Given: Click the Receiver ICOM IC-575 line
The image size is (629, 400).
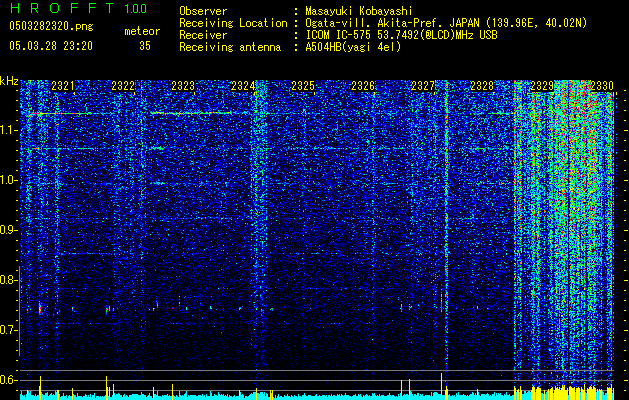Looking at the screenshot, I should pyautogui.click(x=338, y=35).
